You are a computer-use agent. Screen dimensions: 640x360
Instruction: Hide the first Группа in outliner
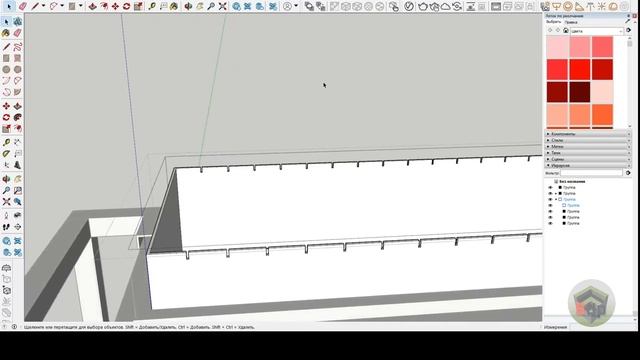[x=550, y=187]
